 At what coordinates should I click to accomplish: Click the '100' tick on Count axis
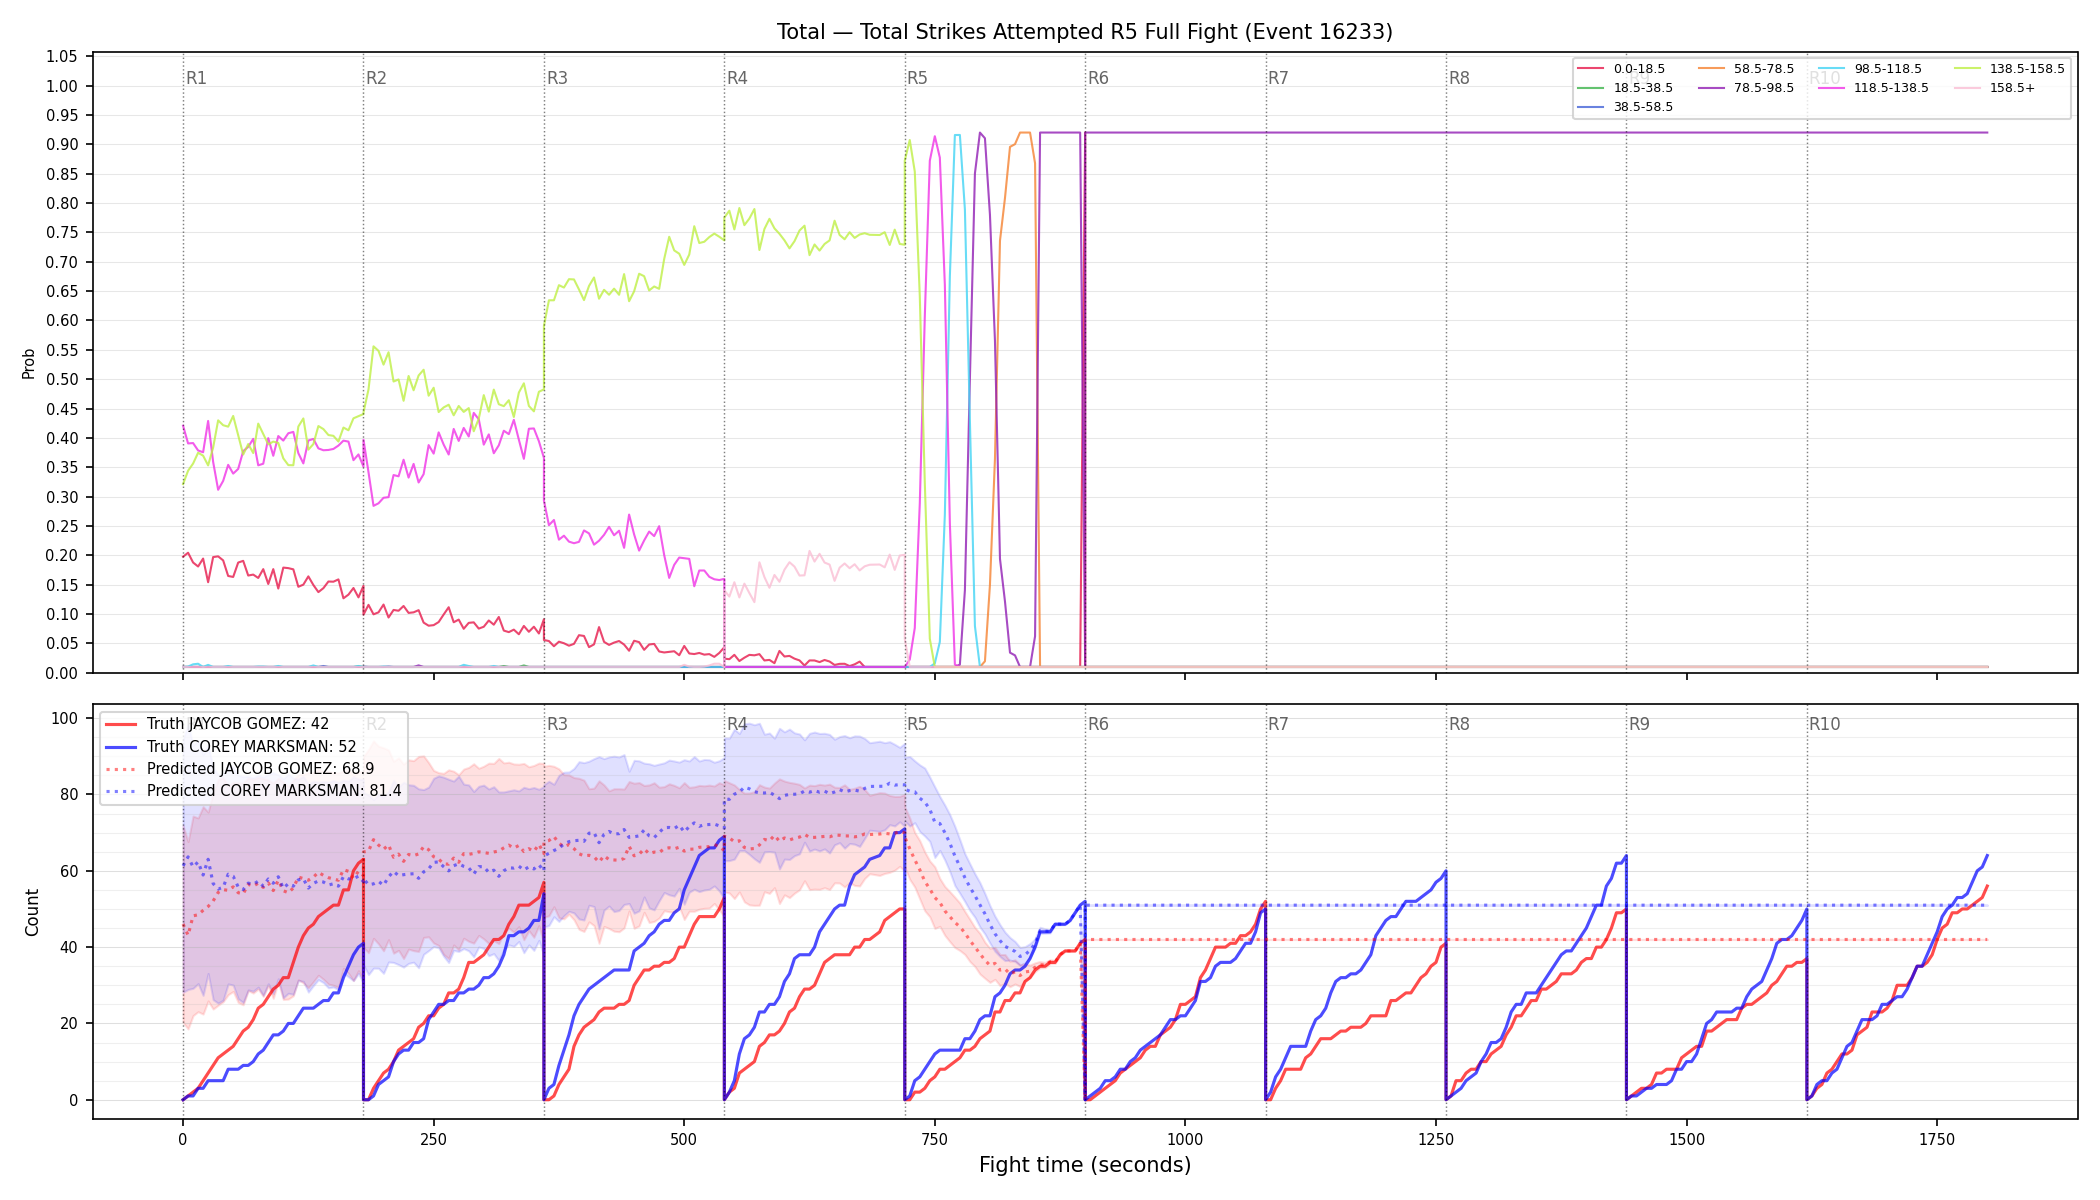65,718
